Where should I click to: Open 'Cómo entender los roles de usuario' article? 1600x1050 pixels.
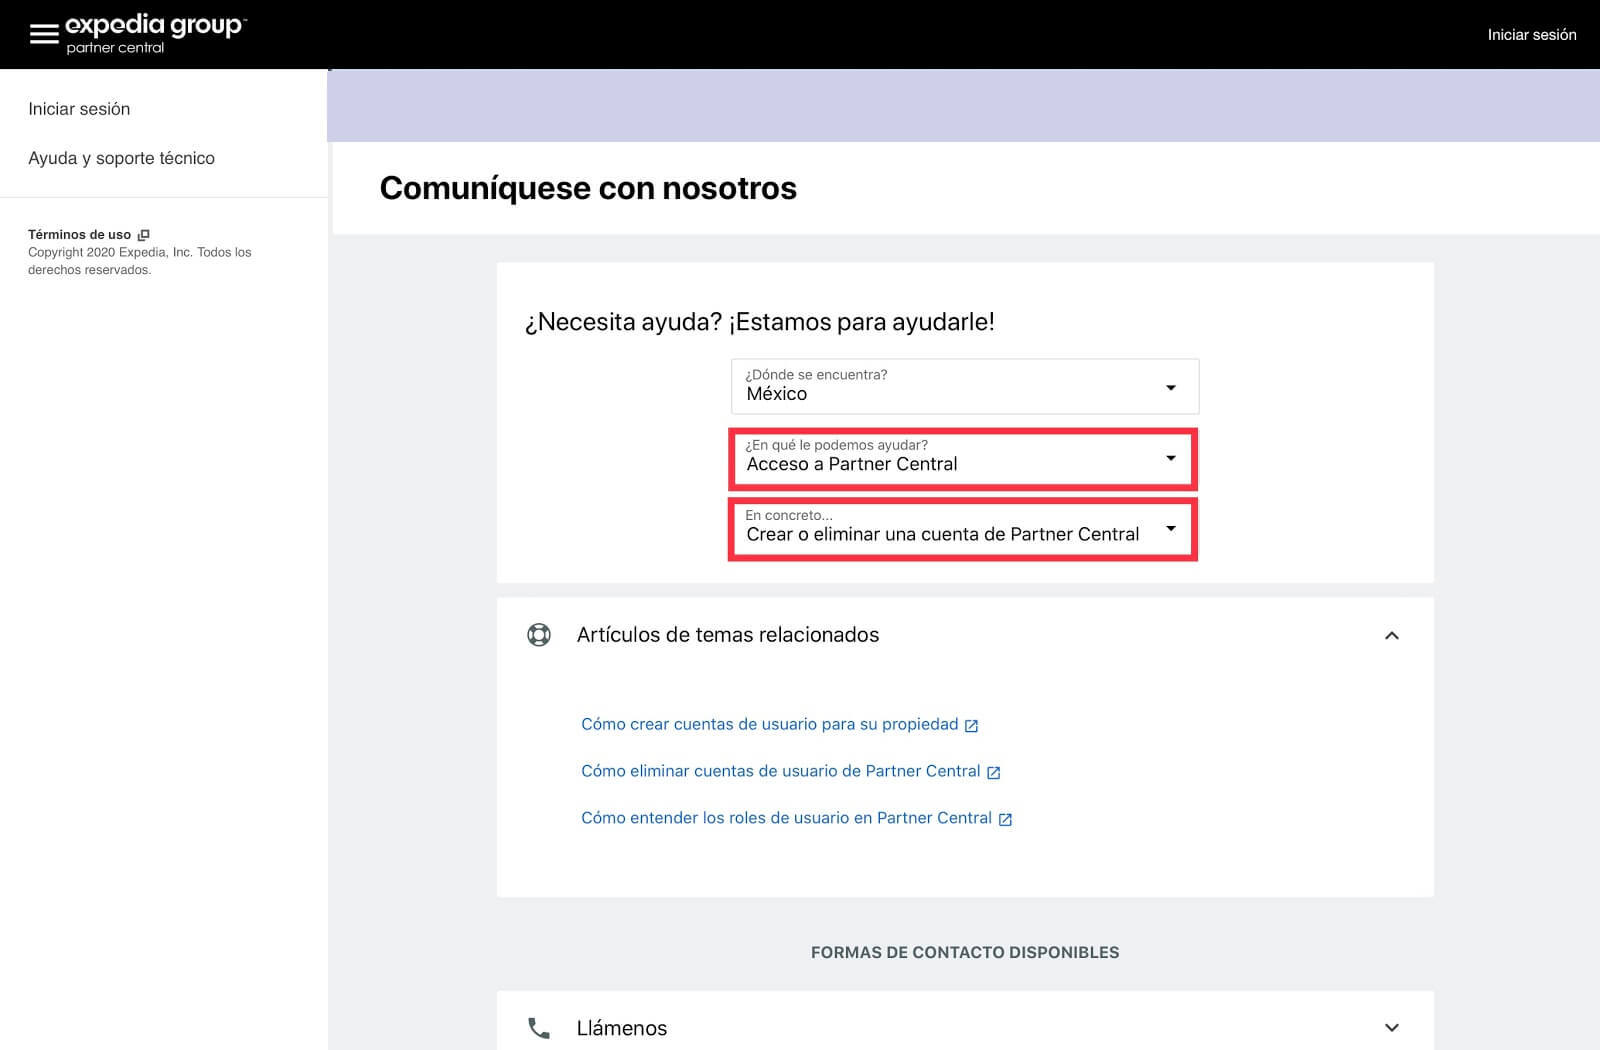(x=787, y=818)
